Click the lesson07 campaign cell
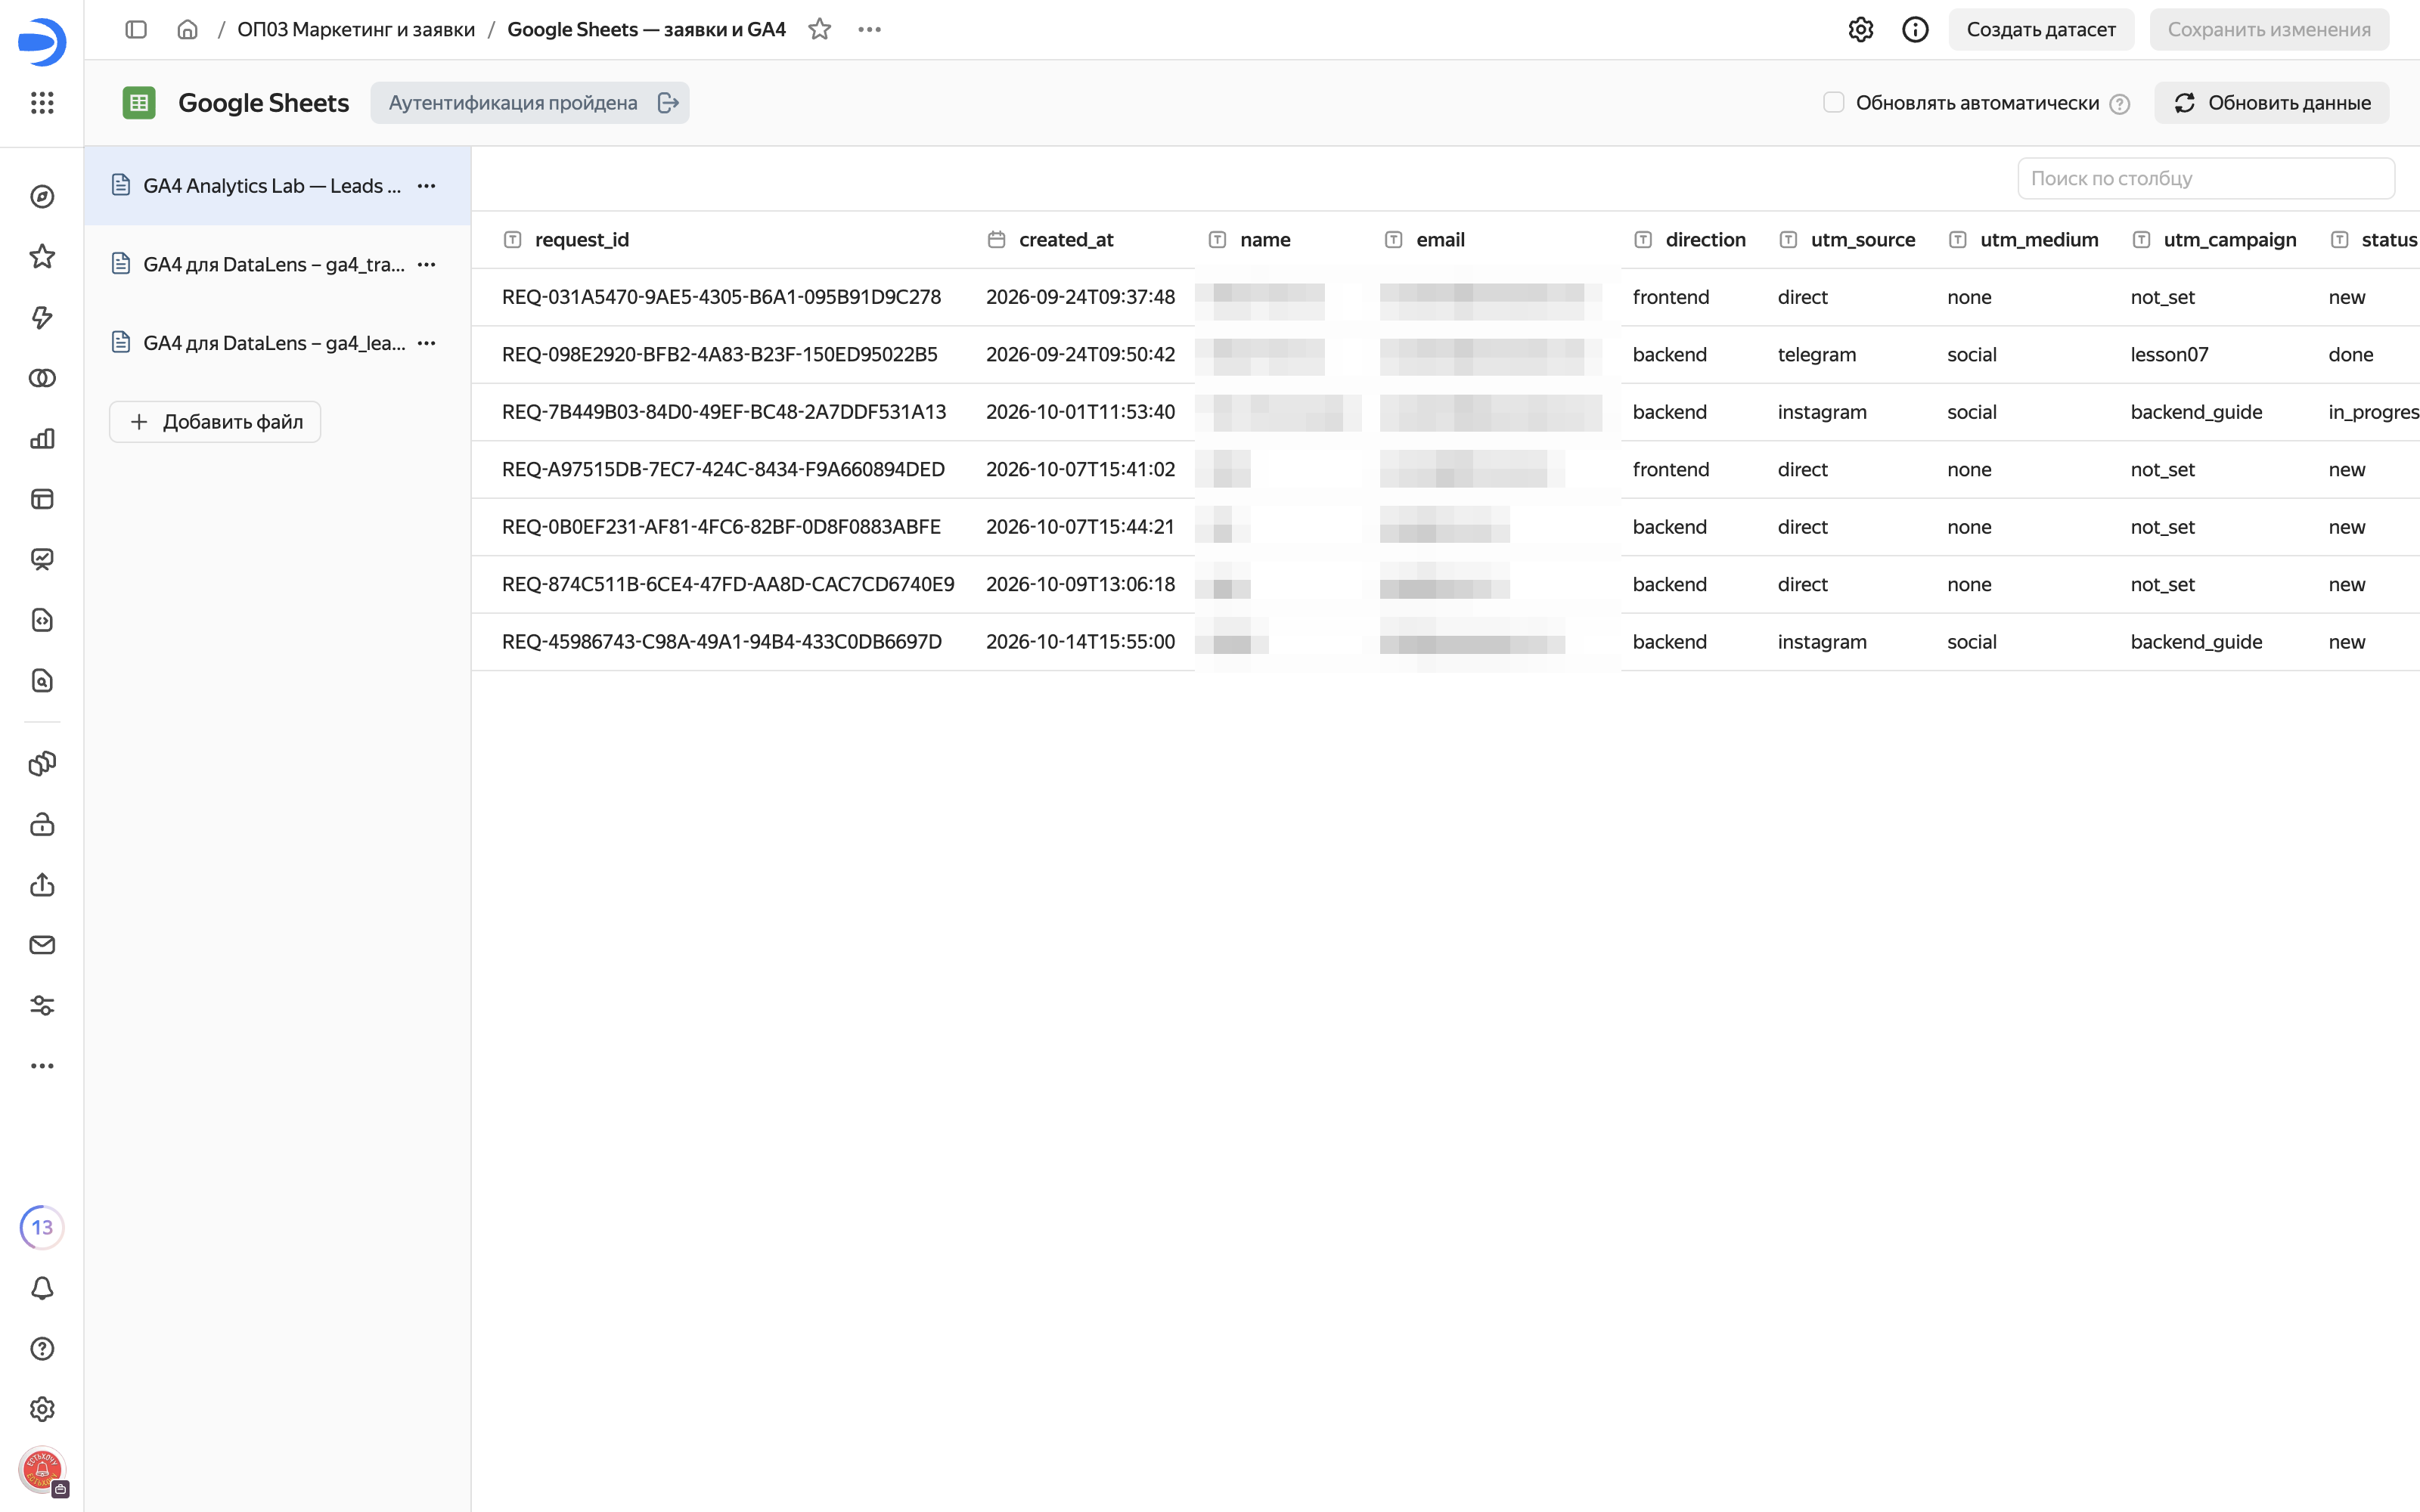 point(2169,354)
